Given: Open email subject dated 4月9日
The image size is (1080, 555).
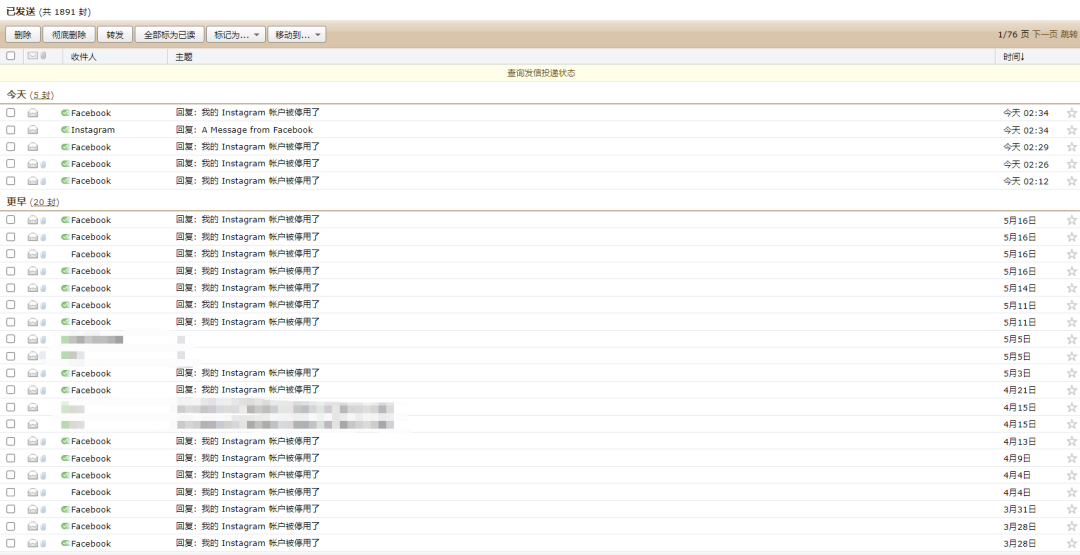Looking at the screenshot, I should pos(248,459).
